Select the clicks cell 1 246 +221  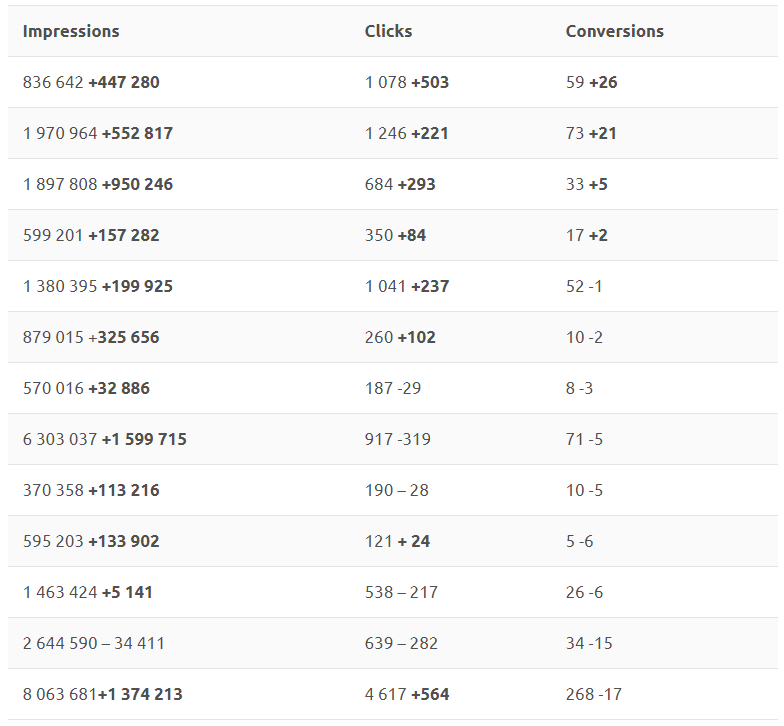click(x=406, y=133)
